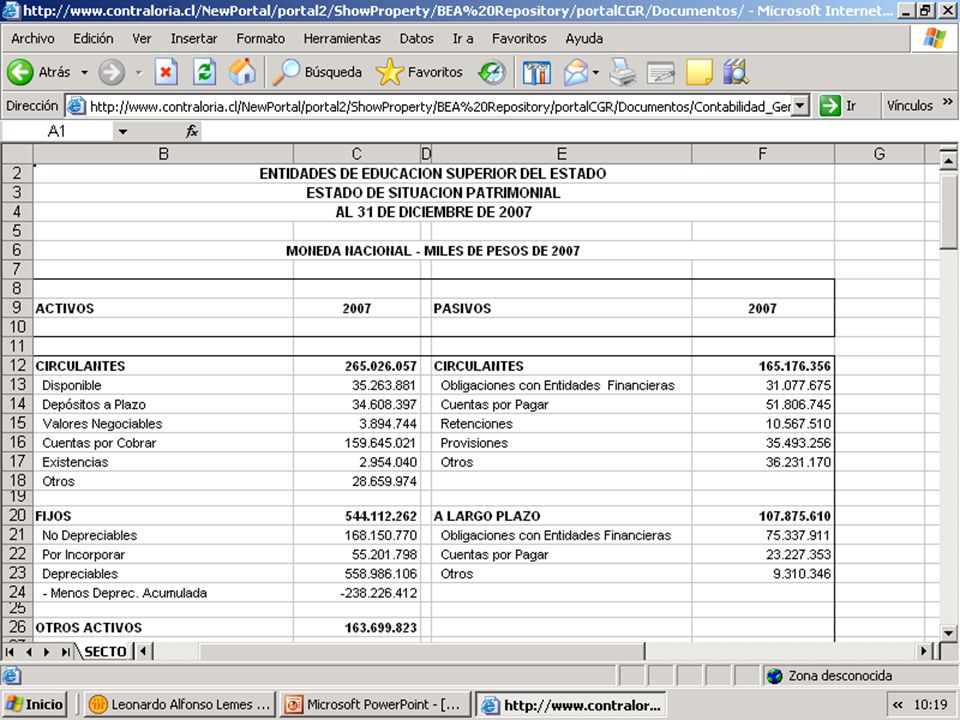Screen dimensions: 960x720
Task: Go to the Home page
Action: tap(242, 72)
